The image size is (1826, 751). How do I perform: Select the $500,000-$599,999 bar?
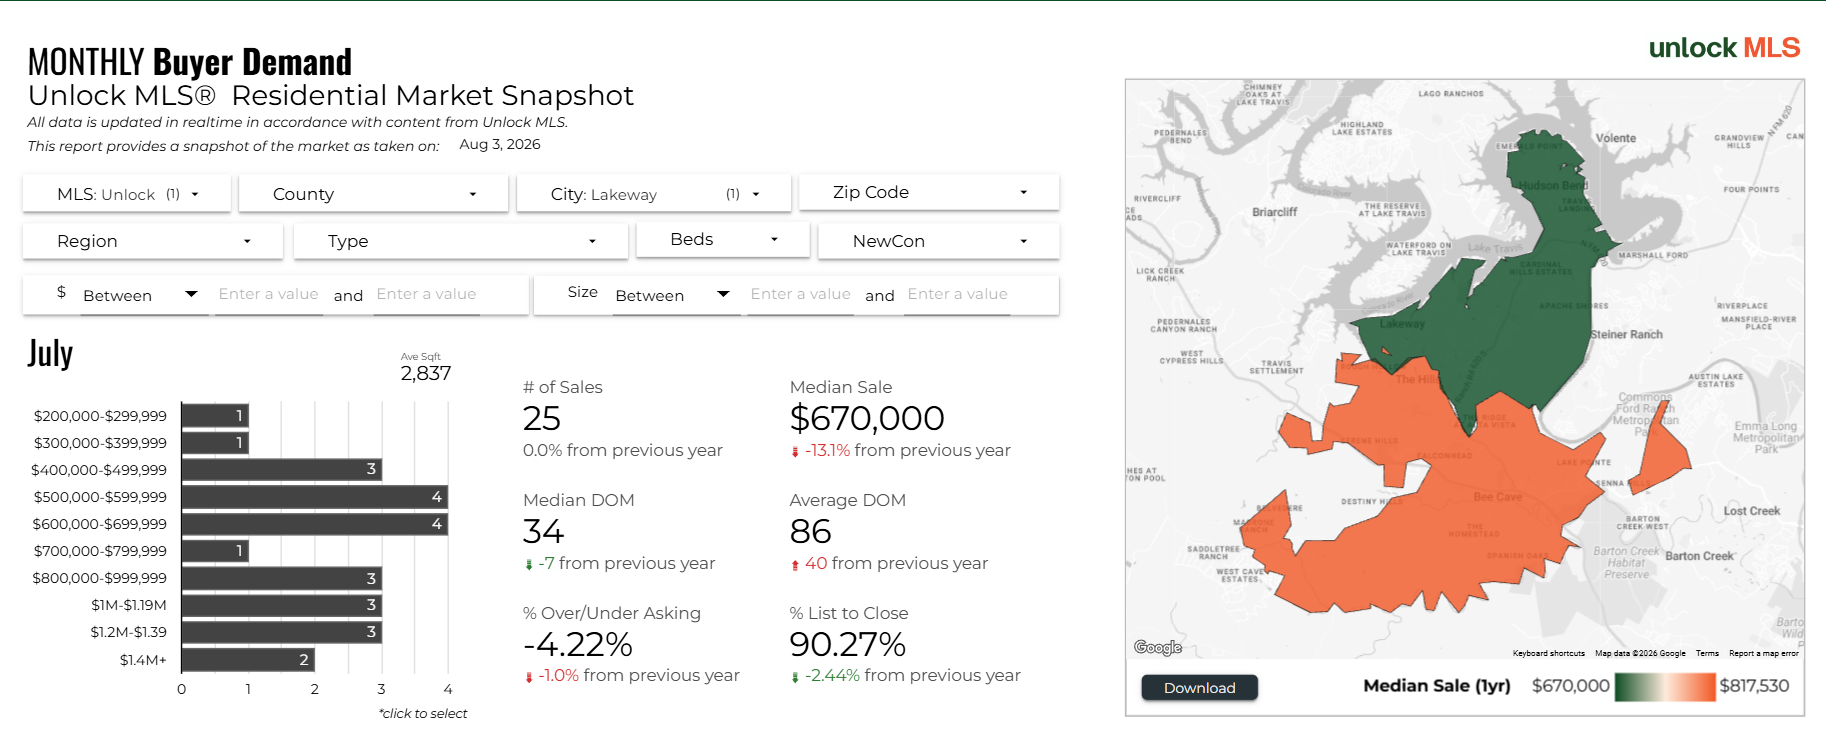click(x=314, y=497)
